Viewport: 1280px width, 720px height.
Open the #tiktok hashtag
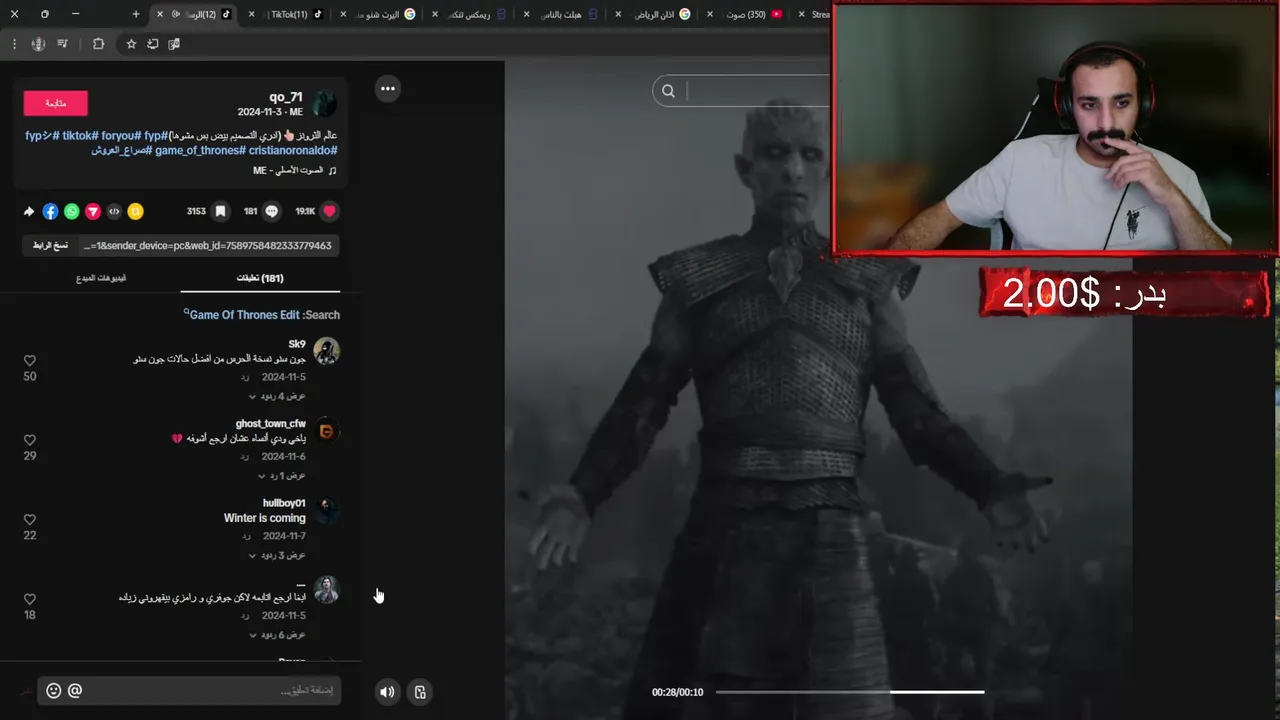click(x=79, y=135)
